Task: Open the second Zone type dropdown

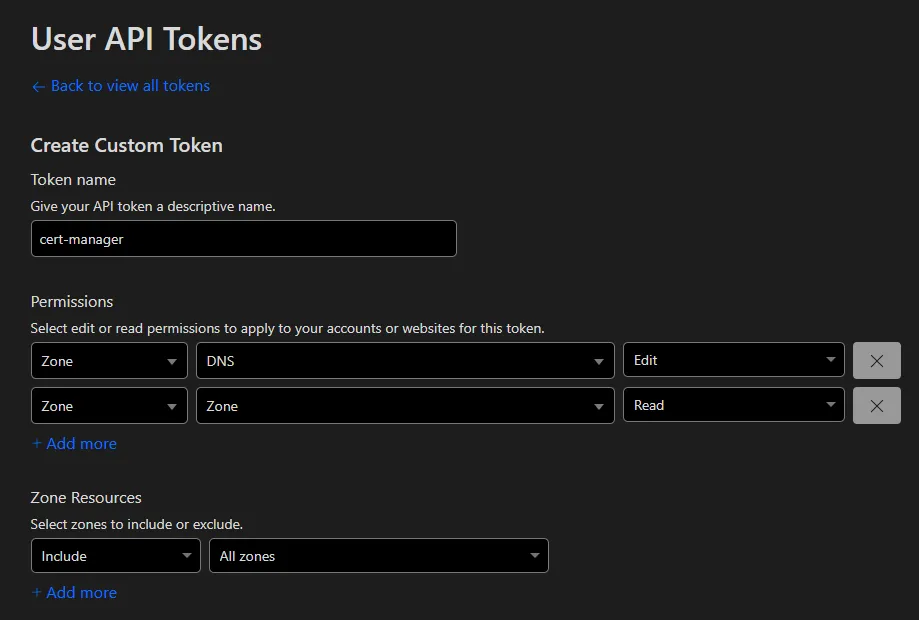Action: pos(108,405)
